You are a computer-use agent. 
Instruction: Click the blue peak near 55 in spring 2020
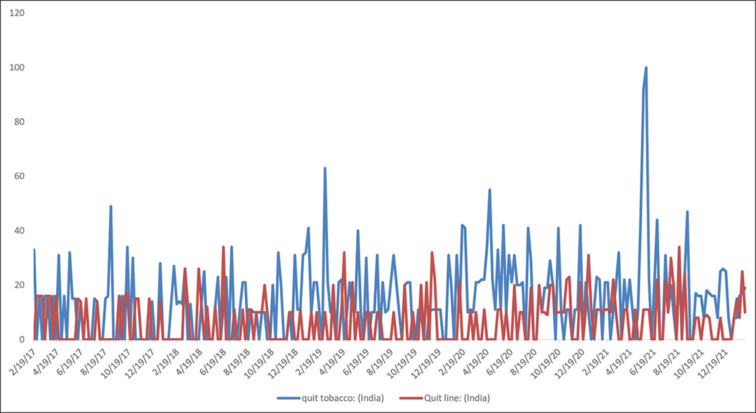click(490, 190)
